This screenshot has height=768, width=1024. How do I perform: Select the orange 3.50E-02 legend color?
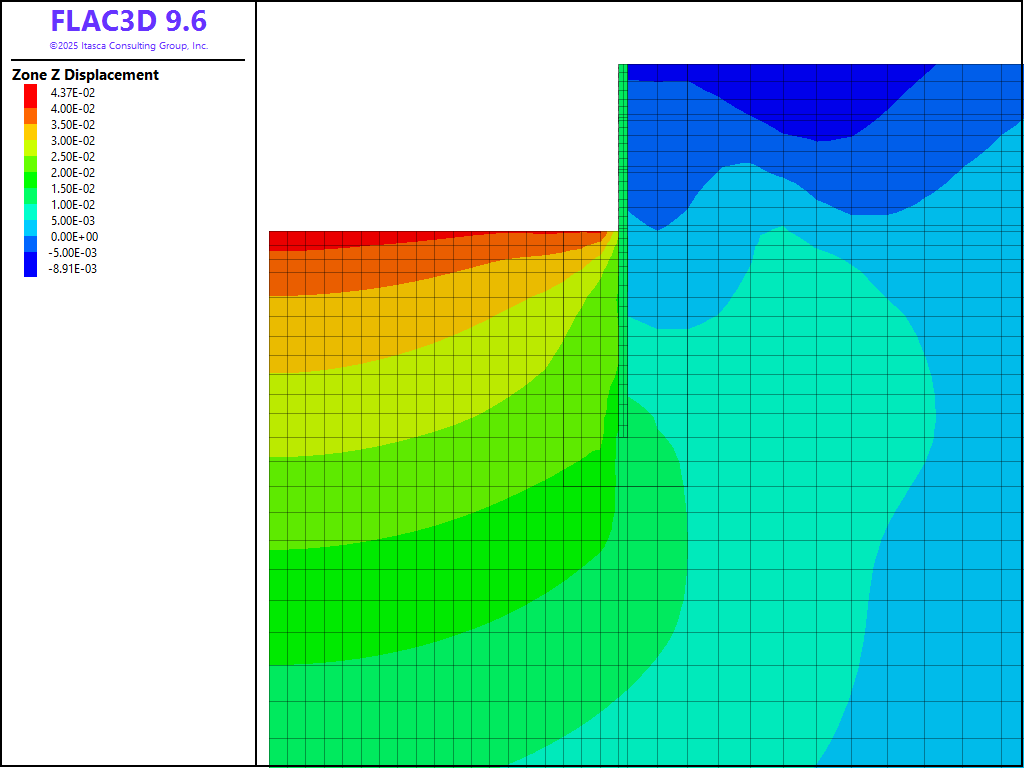click(x=30, y=124)
